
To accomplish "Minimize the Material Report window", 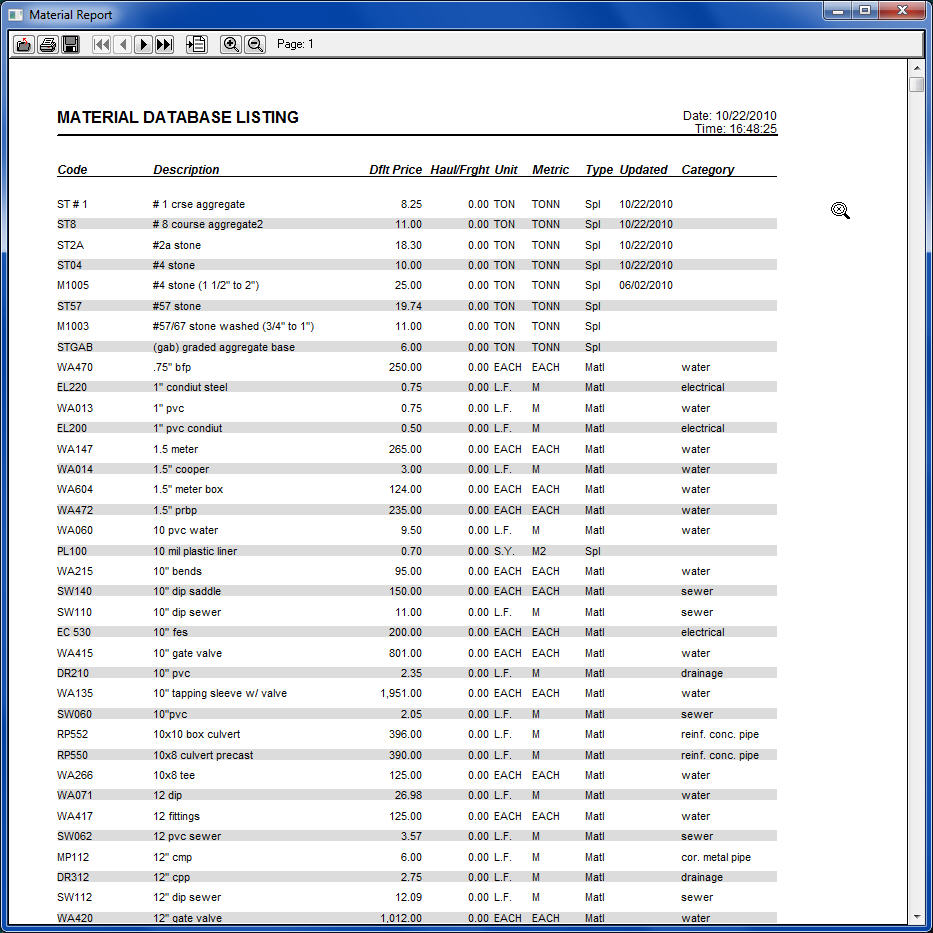I will 838,11.
